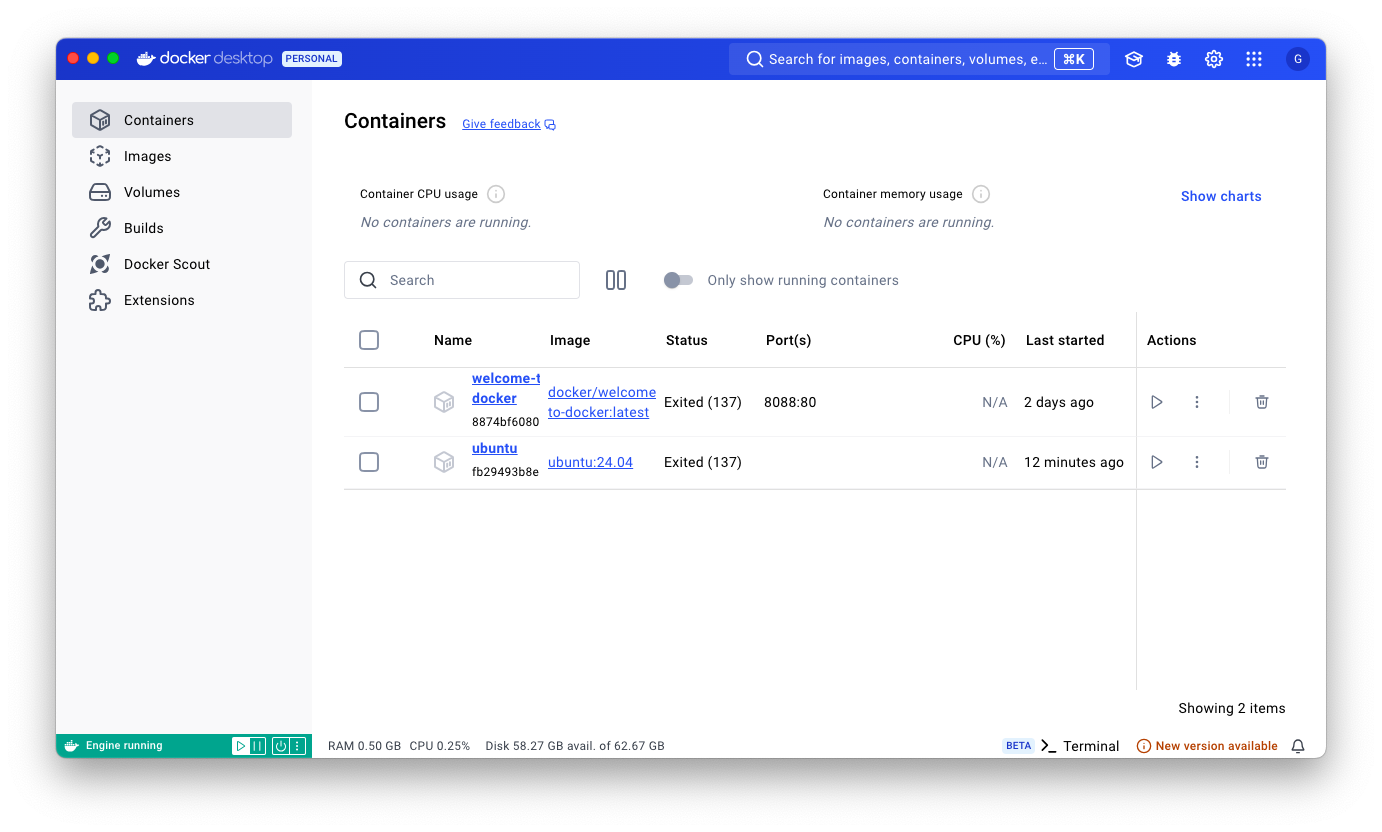Image resolution: width=1382 pixels, height=832 pixels.
Task: Sort by the CPU (%) column header
Action: coord(979,340)
